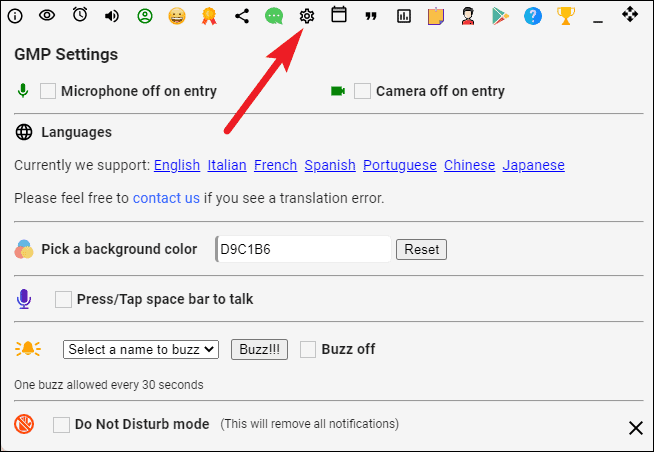Viewport: 654px width, 452px height.
Task: Close settings panel with X icon
Action: (x=636, y=428)
